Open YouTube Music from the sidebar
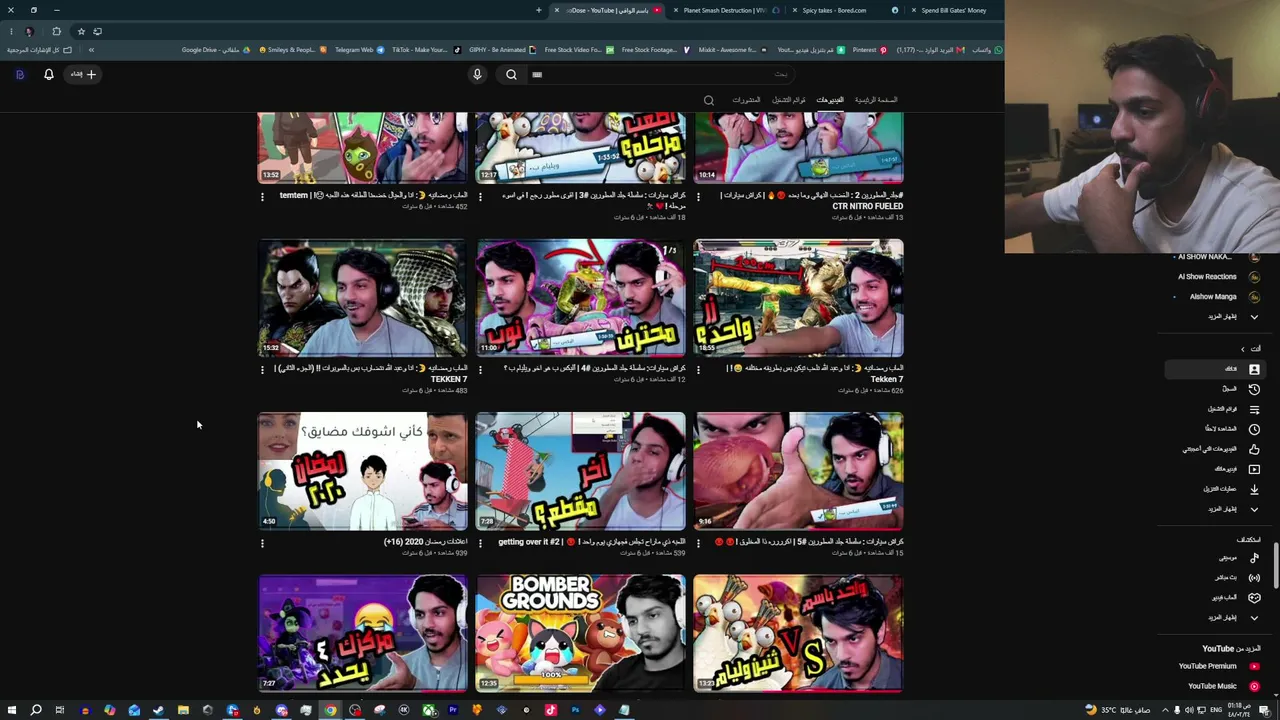This screenshot has height=720, width=1280. point(1222,686)
